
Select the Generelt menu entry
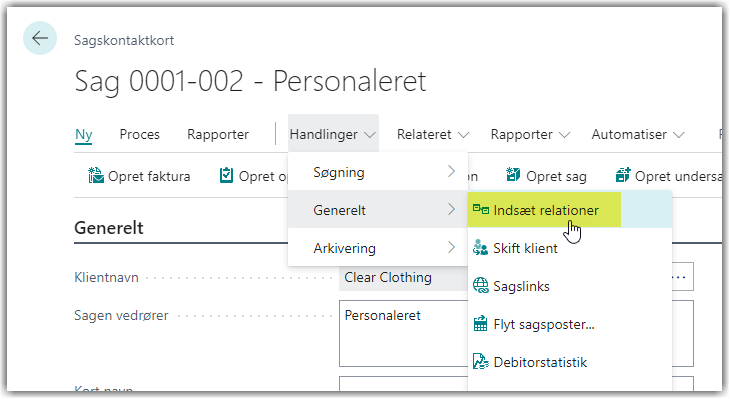point(378,210)
